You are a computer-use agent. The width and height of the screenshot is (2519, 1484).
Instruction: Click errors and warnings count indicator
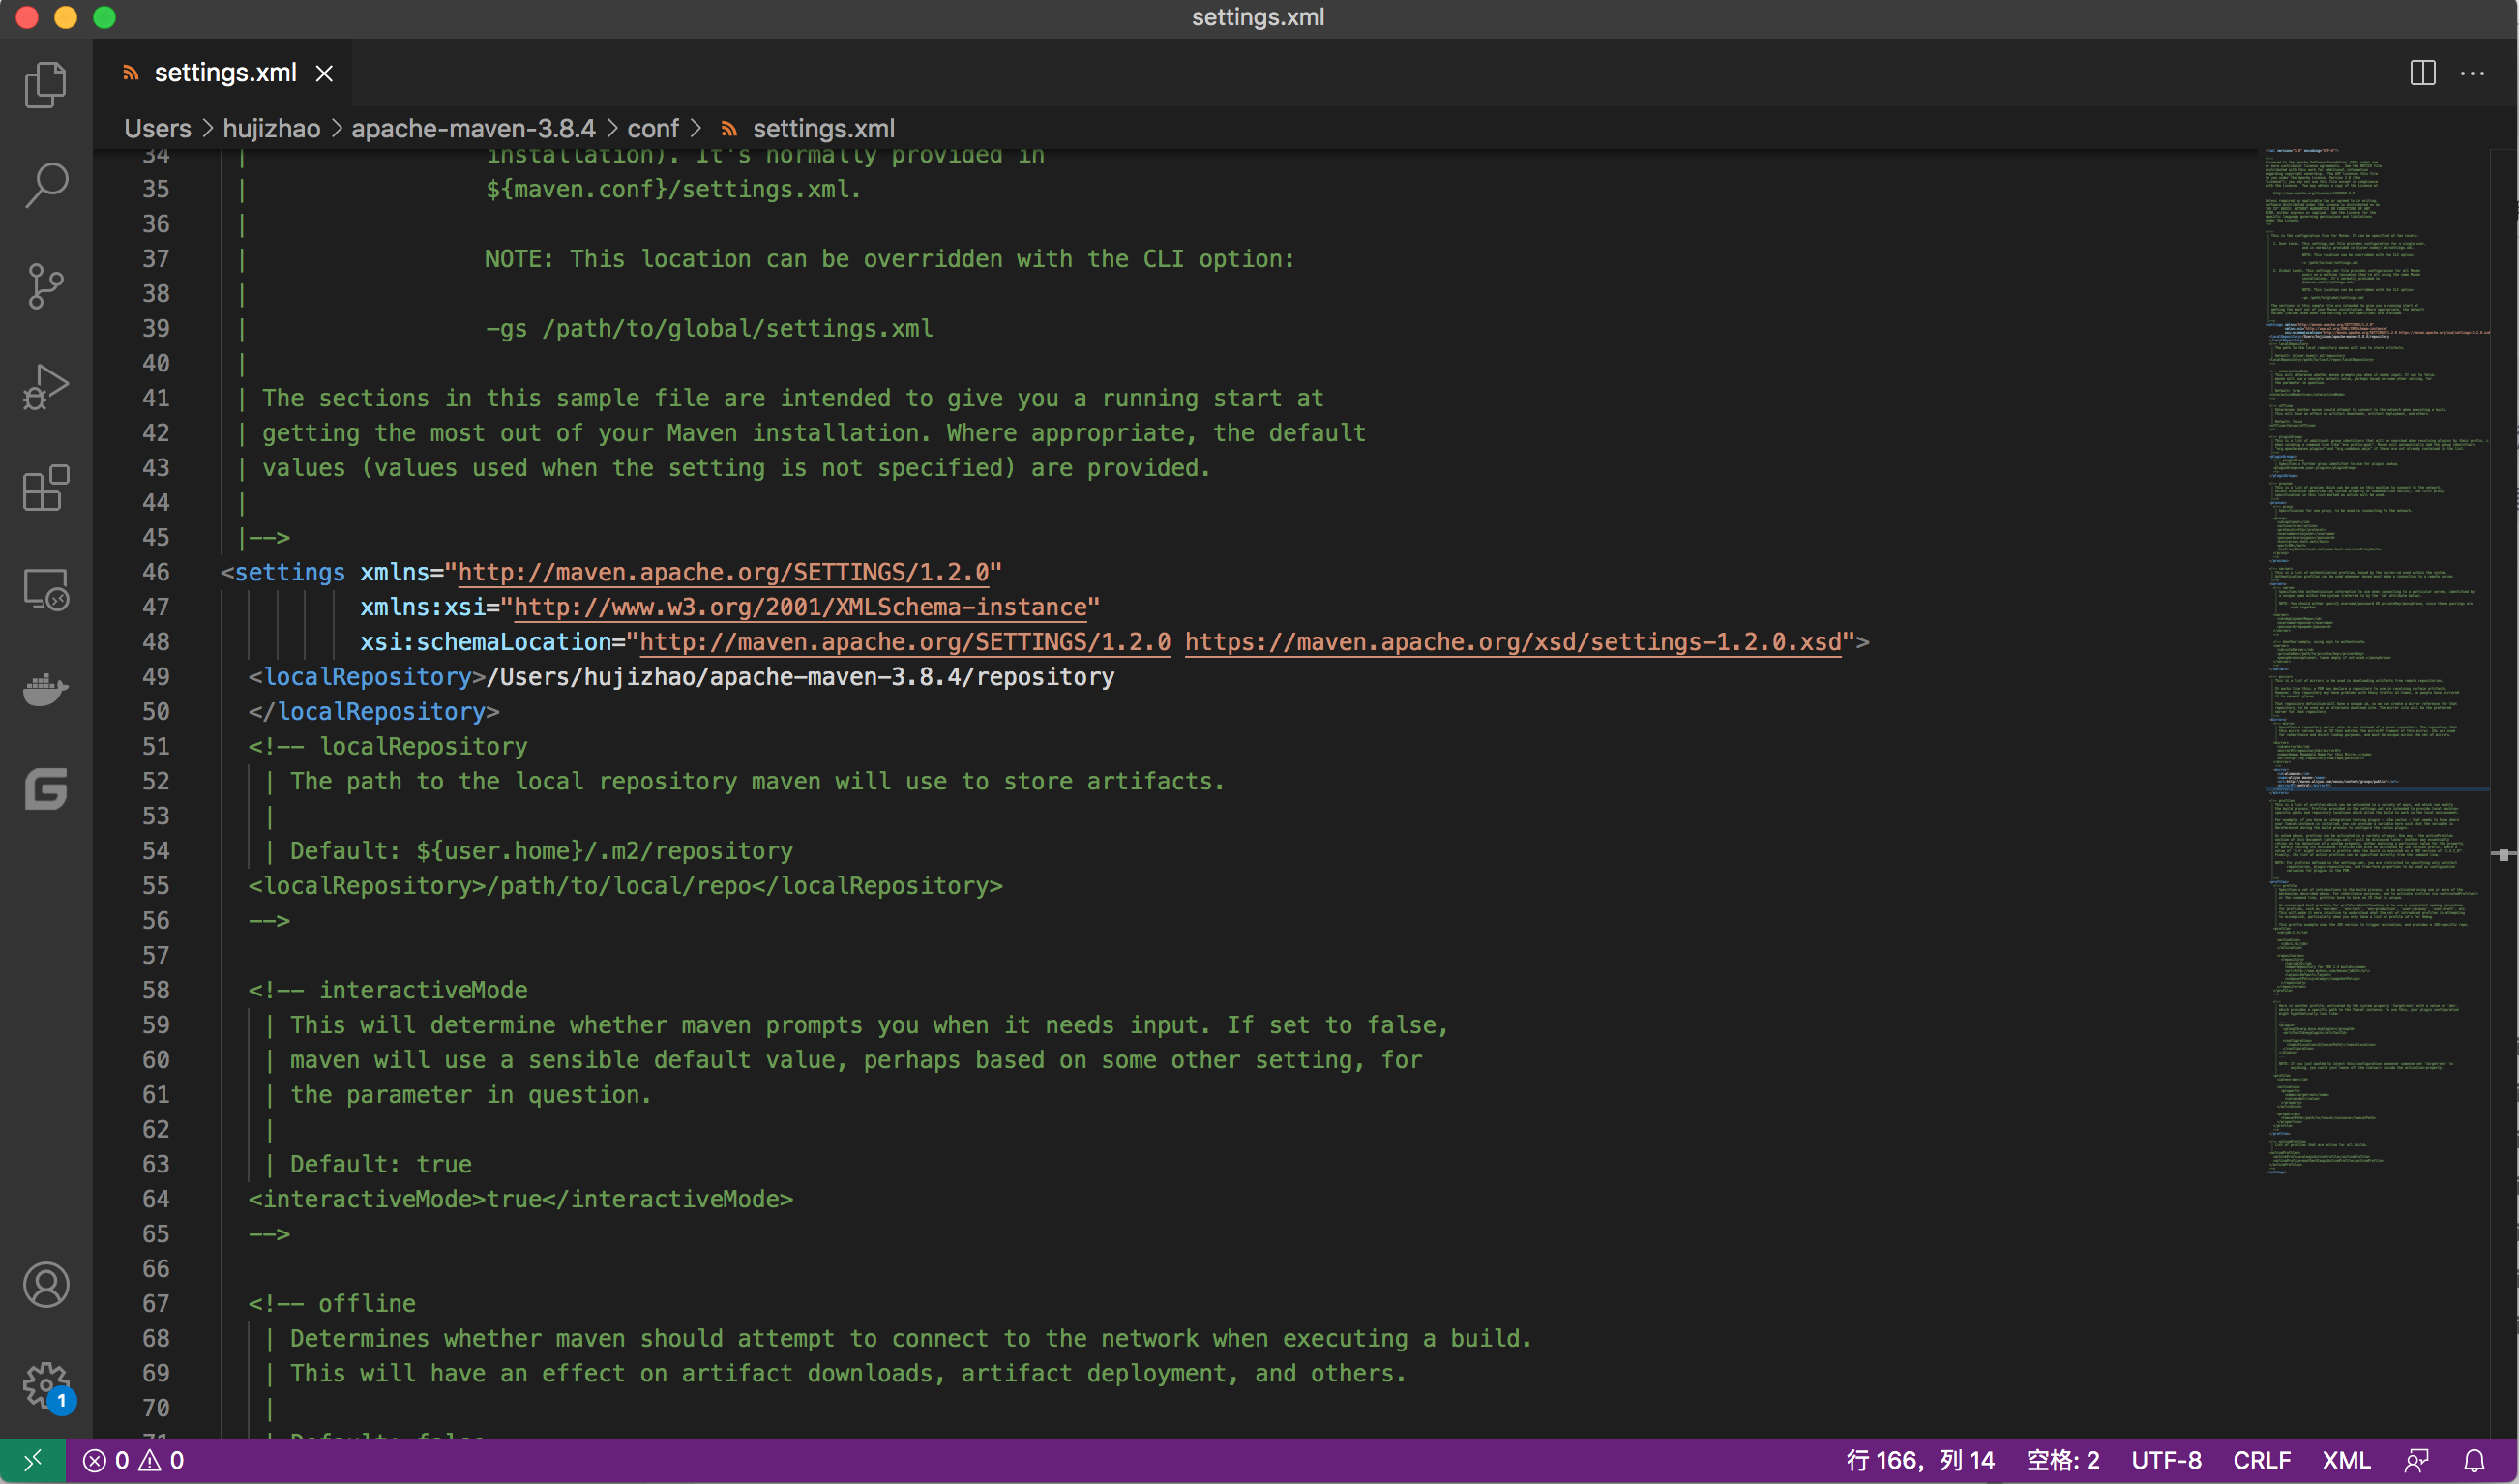[133, 1461]
